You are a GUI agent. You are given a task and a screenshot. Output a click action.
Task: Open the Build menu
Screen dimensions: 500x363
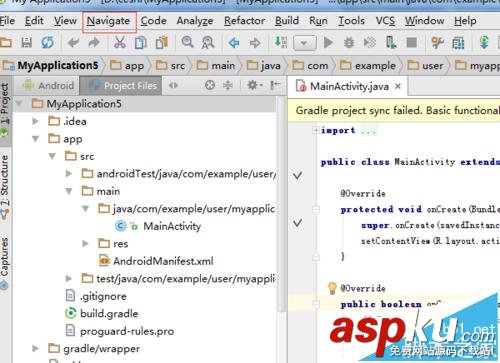click(287, 21)
